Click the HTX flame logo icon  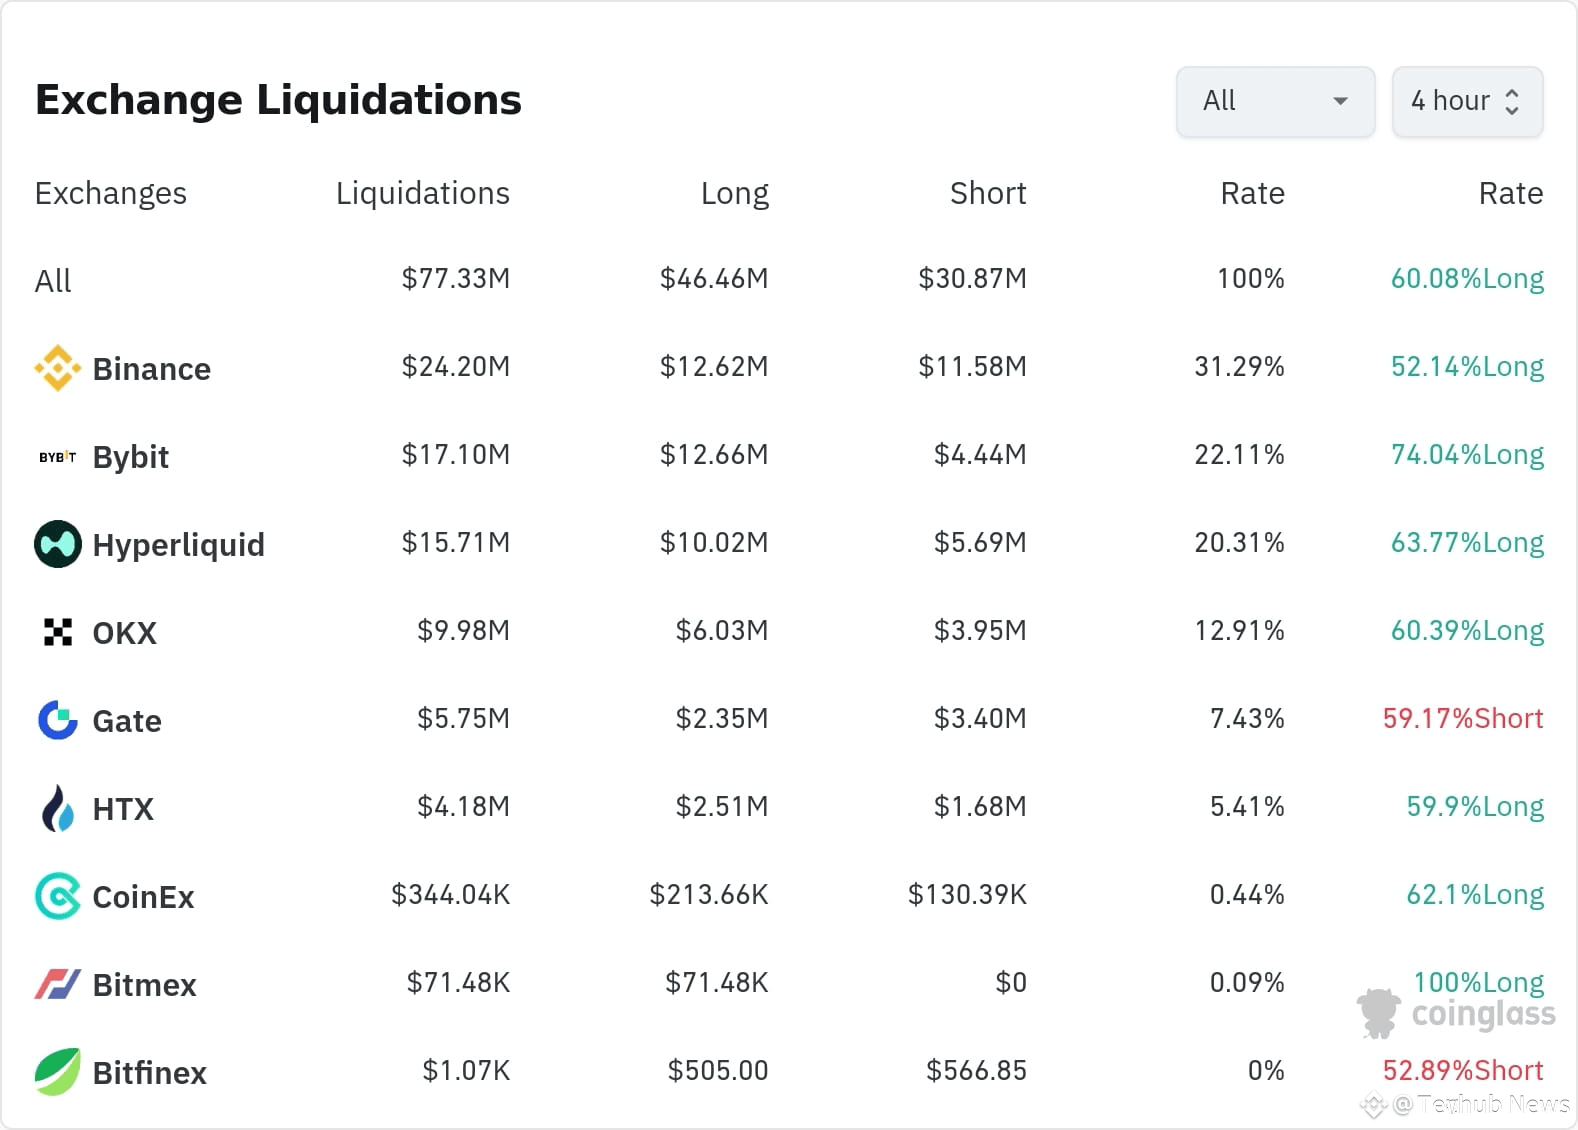[x=58, y=808]
